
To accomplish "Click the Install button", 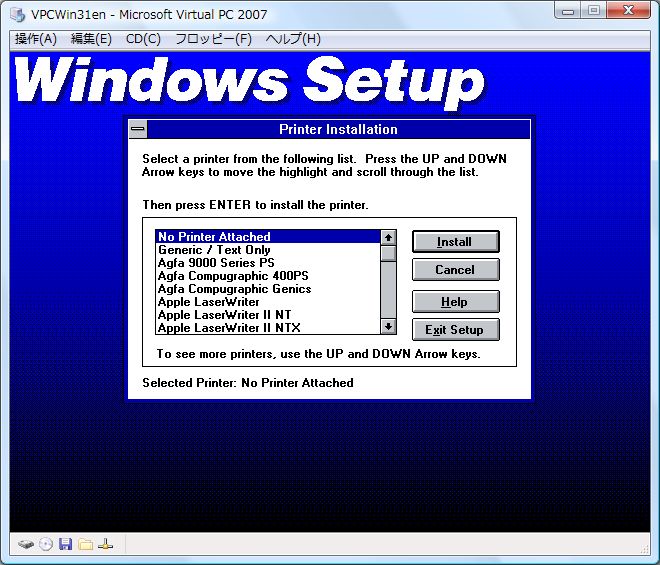I will click(456, 242).
